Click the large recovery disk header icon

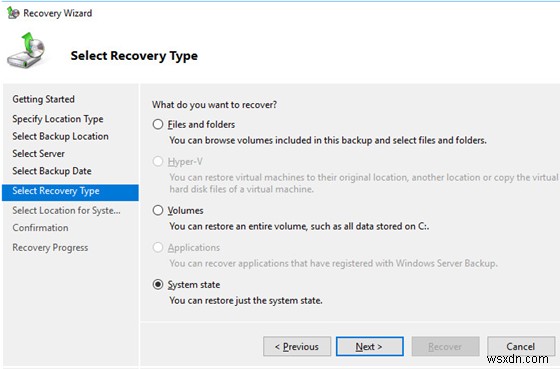[26, 50]
